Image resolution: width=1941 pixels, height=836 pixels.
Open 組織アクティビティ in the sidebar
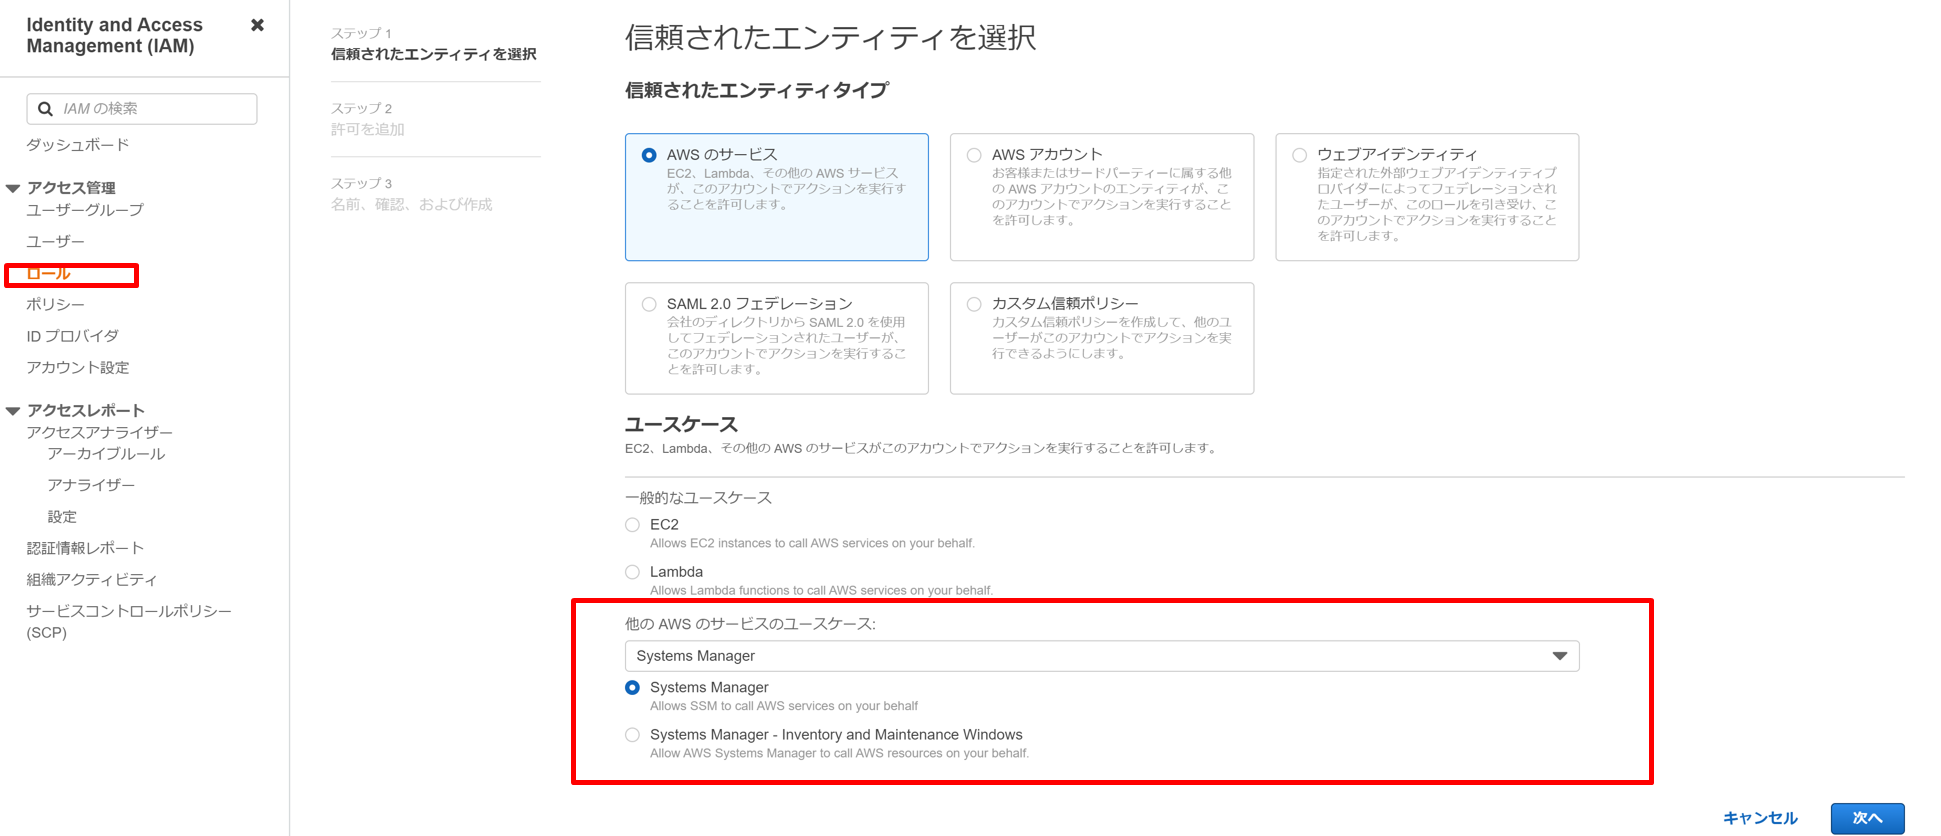coord(92,579)
